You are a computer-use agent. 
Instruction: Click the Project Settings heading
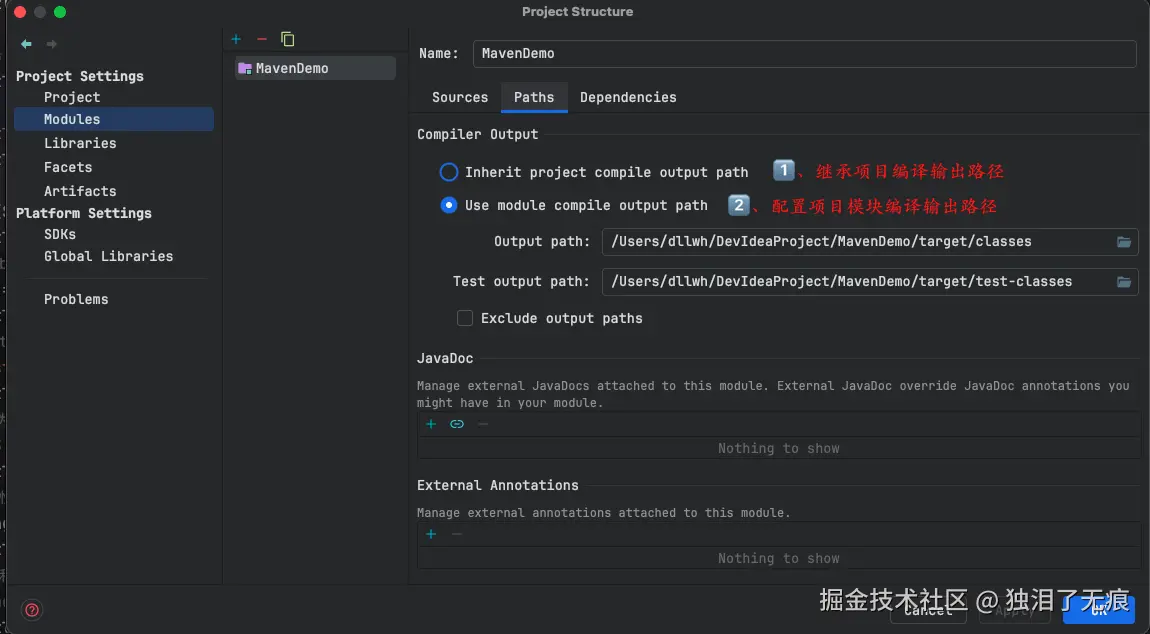click(x=80, y=76)
